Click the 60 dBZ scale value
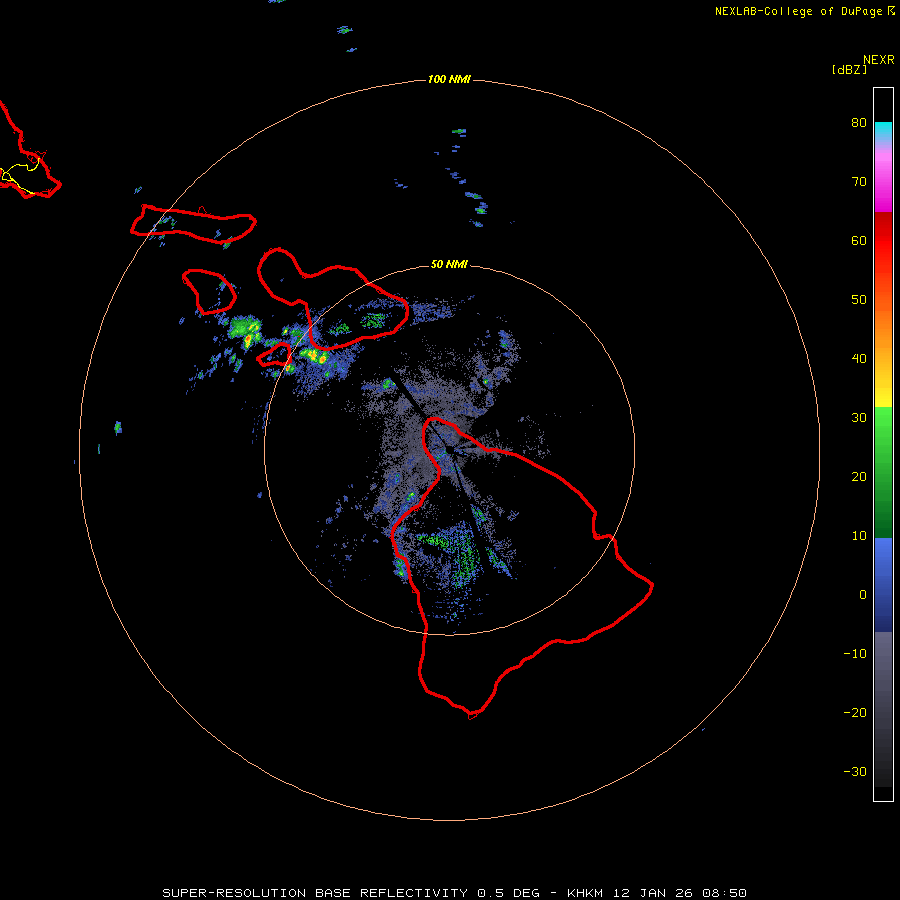The width and height of the screenshot is (900, 900). 859,241
